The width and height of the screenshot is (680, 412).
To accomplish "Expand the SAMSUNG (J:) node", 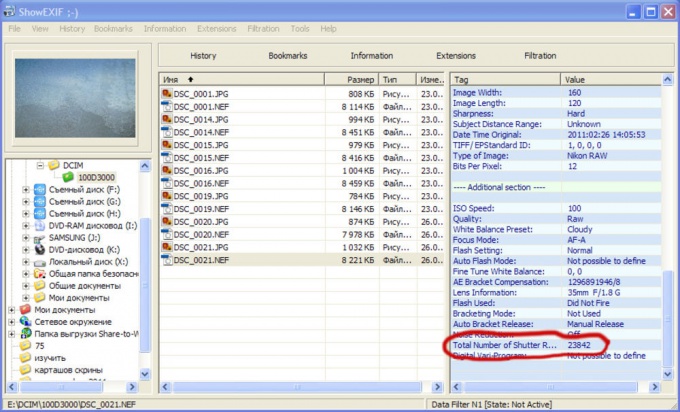I will (x=26, y=238).
